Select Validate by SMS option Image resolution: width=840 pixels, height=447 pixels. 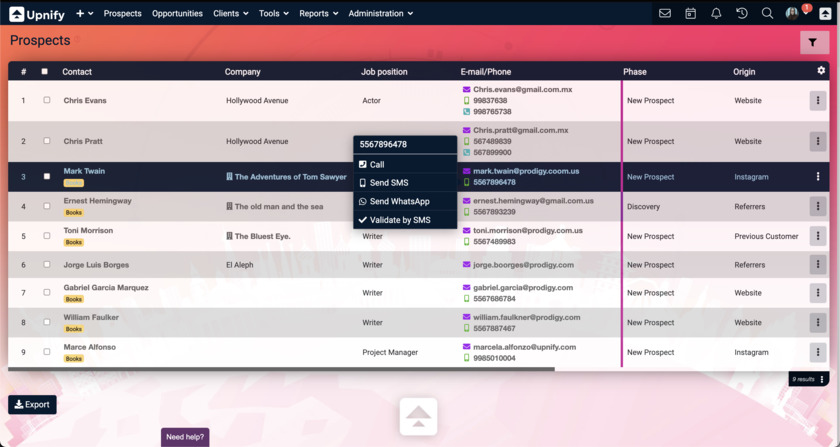point(400,220)
